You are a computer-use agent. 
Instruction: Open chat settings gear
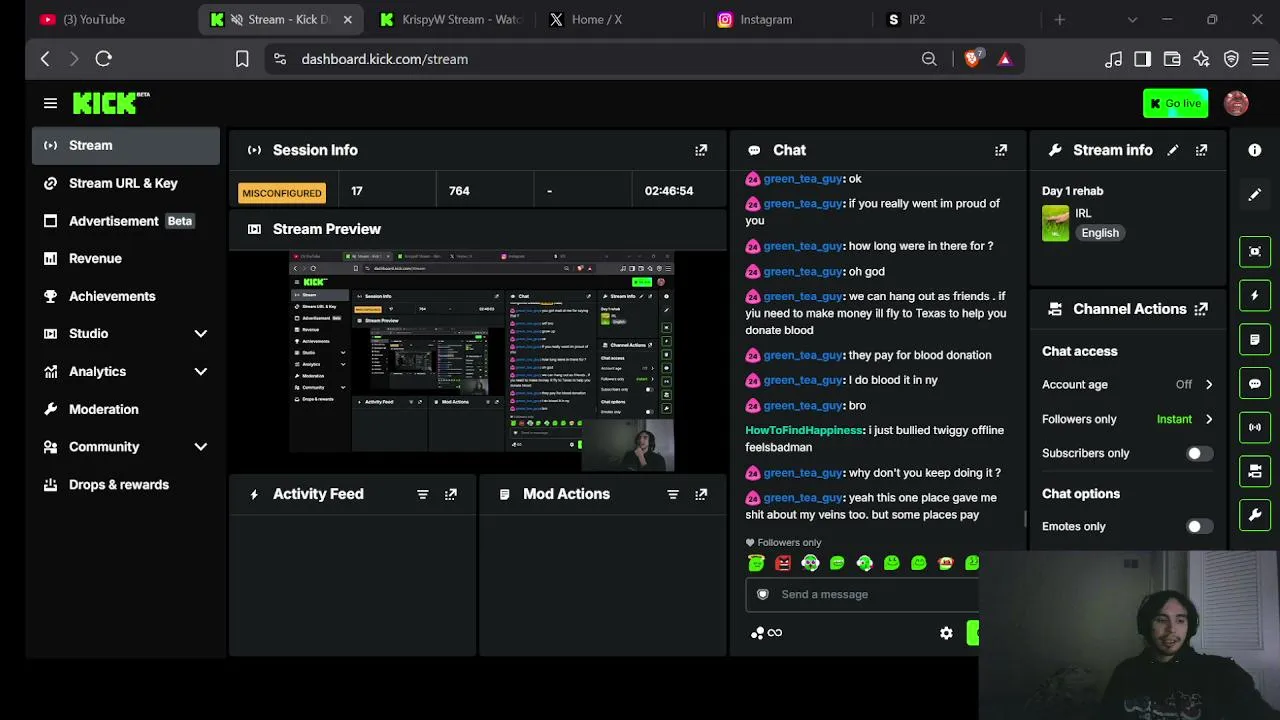tap(946, 633)
